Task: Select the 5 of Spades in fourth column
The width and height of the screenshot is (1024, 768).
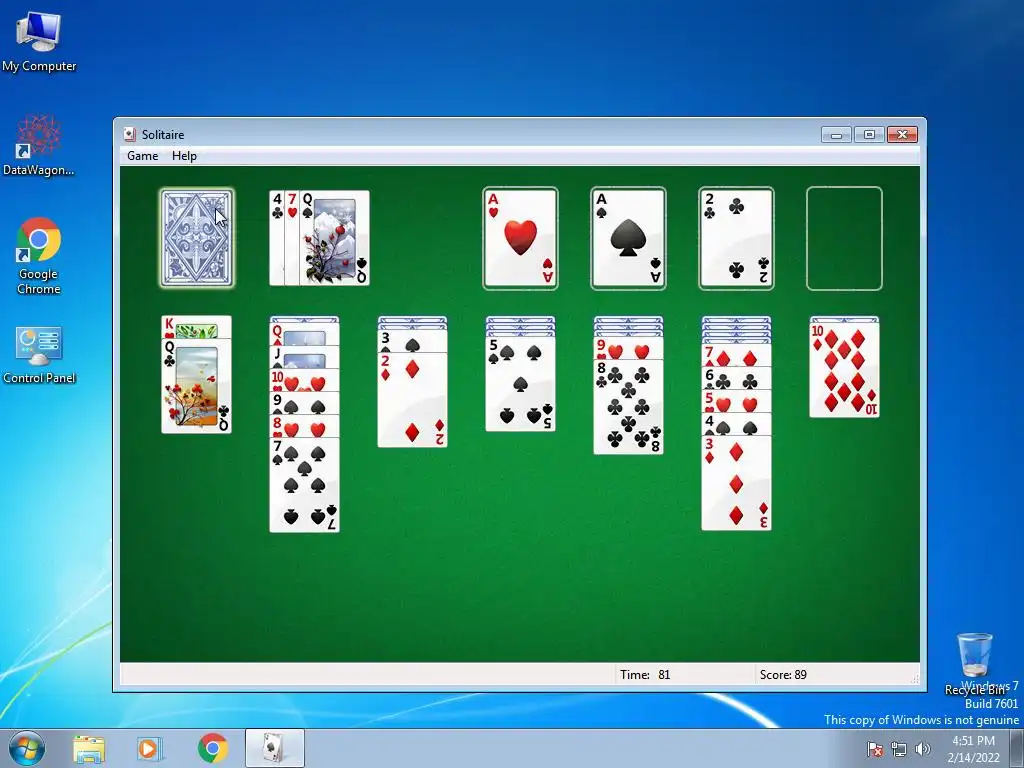Action: [x=520, y=385]
